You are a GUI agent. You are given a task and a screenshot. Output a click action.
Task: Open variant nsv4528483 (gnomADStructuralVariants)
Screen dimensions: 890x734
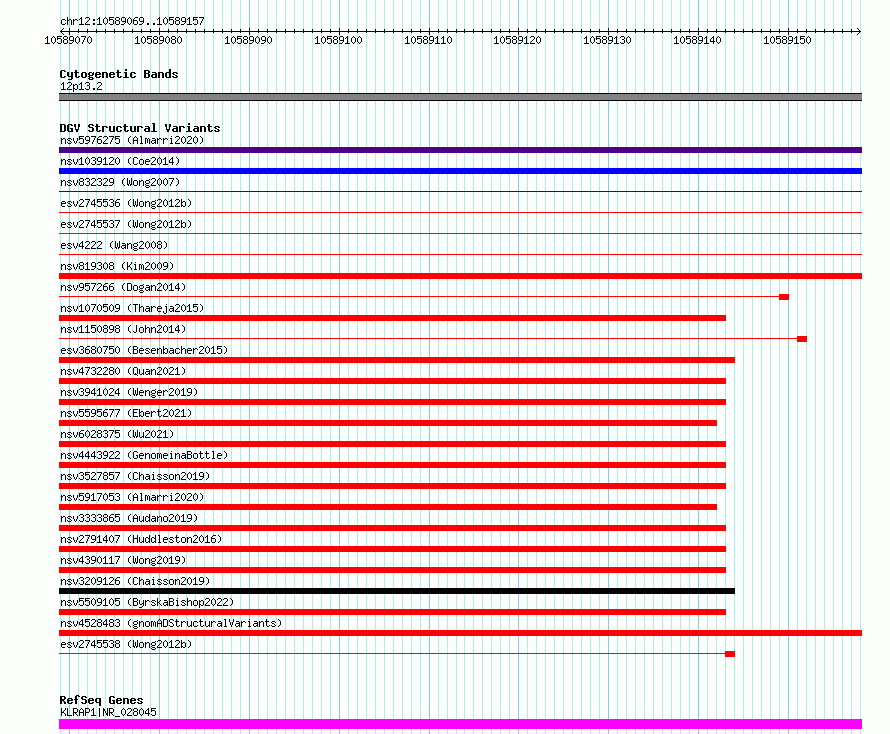point(171,623)
